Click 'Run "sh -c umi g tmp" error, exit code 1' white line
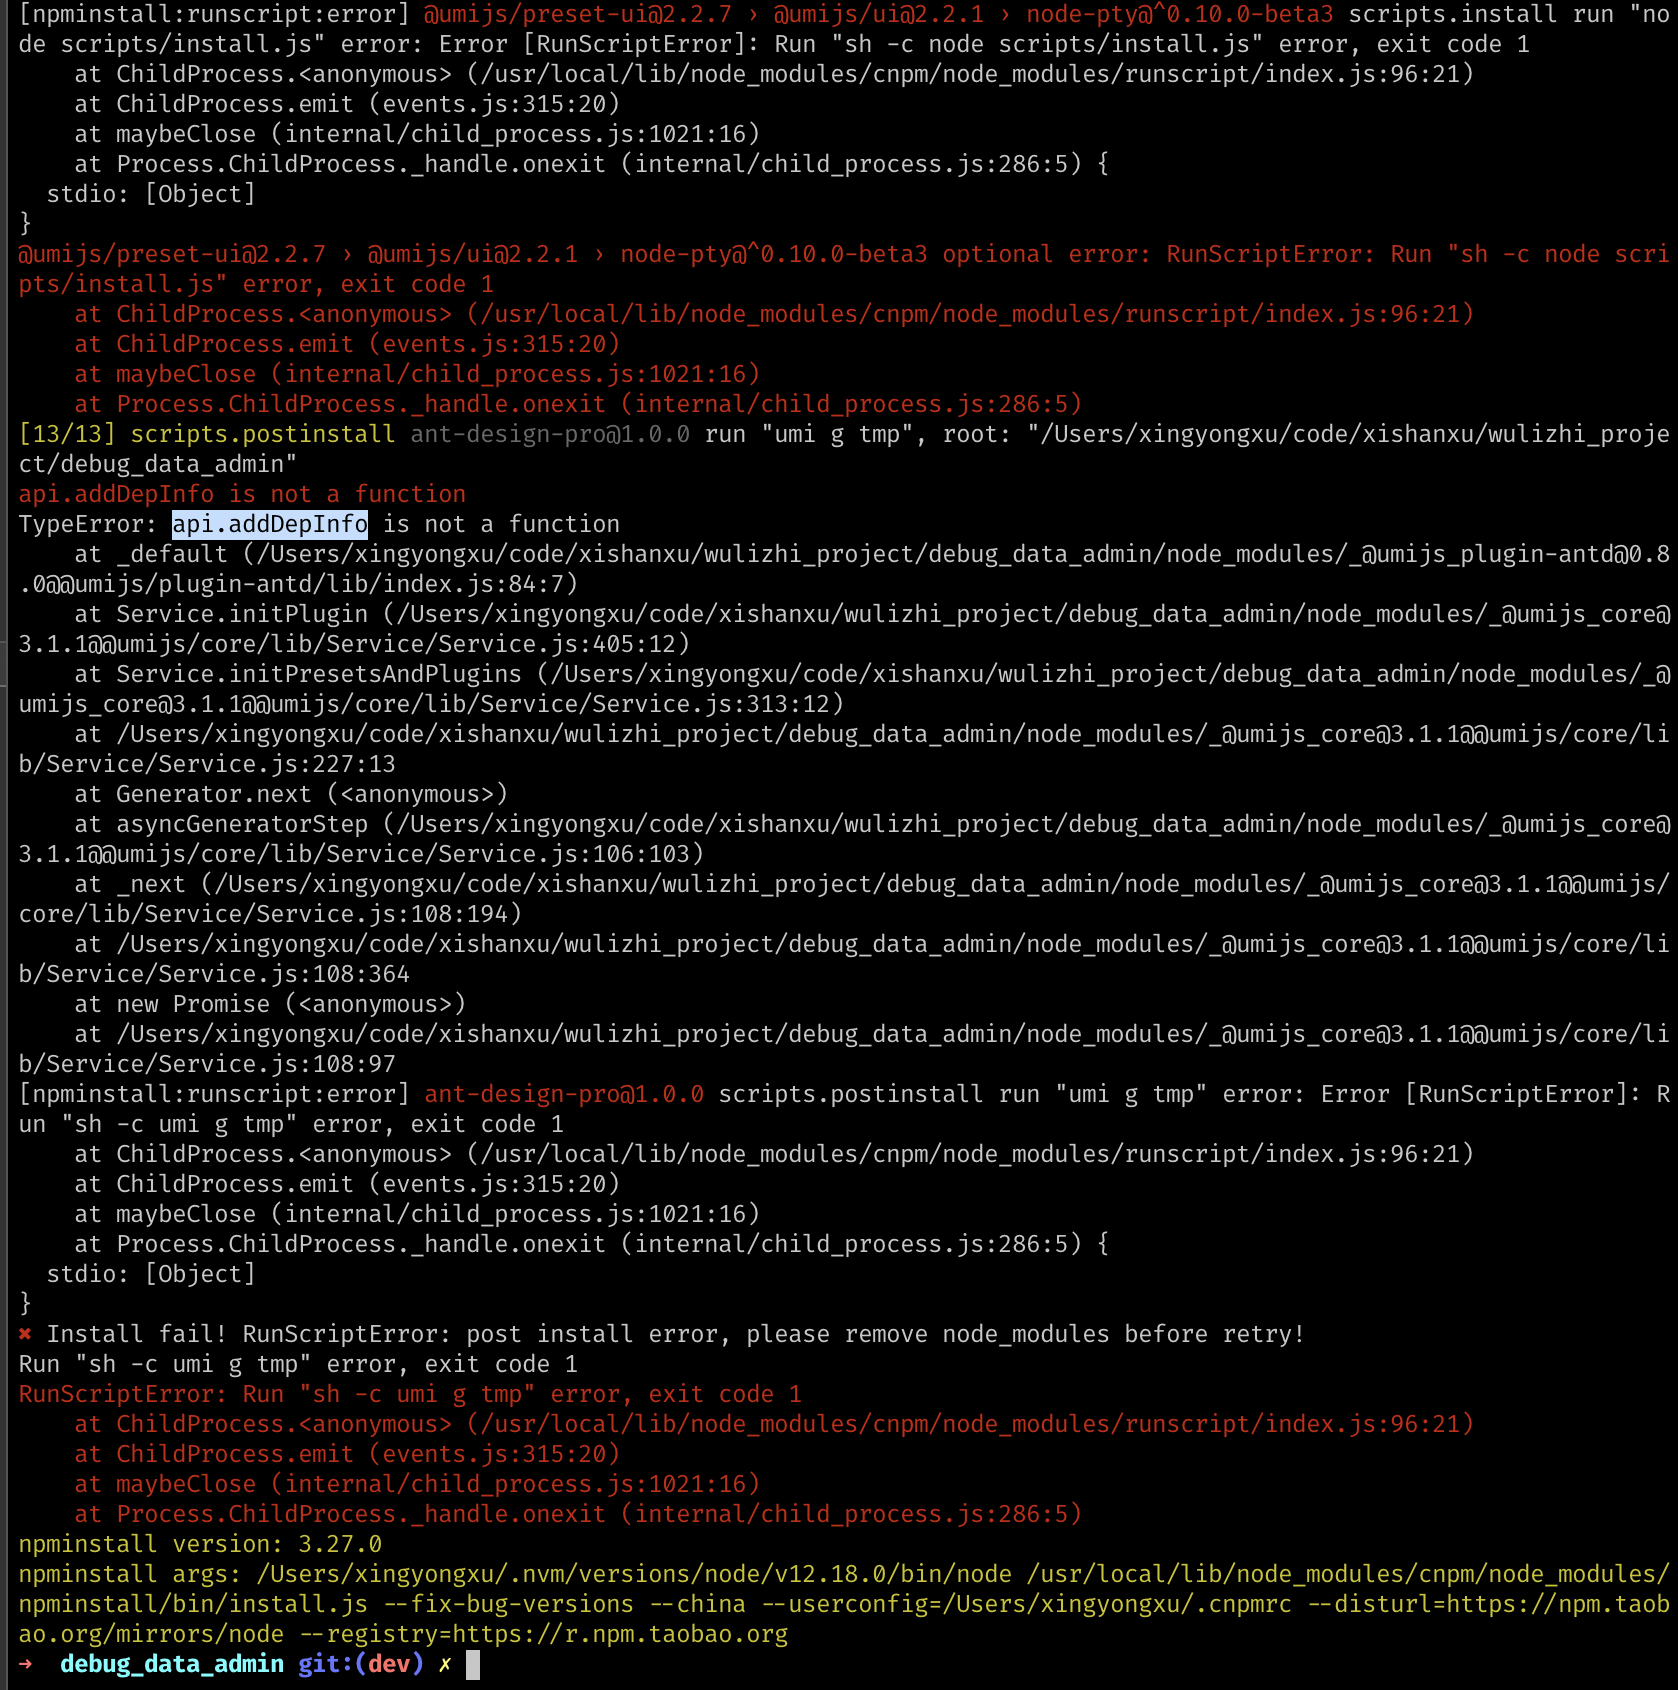Viewport: 1678px width, 1690px height. (298, 1364)
